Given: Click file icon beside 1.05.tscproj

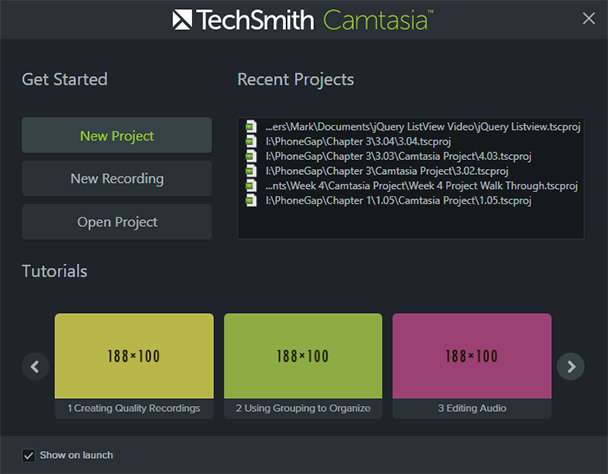Looking at the screenshot, I should (252, 201).
